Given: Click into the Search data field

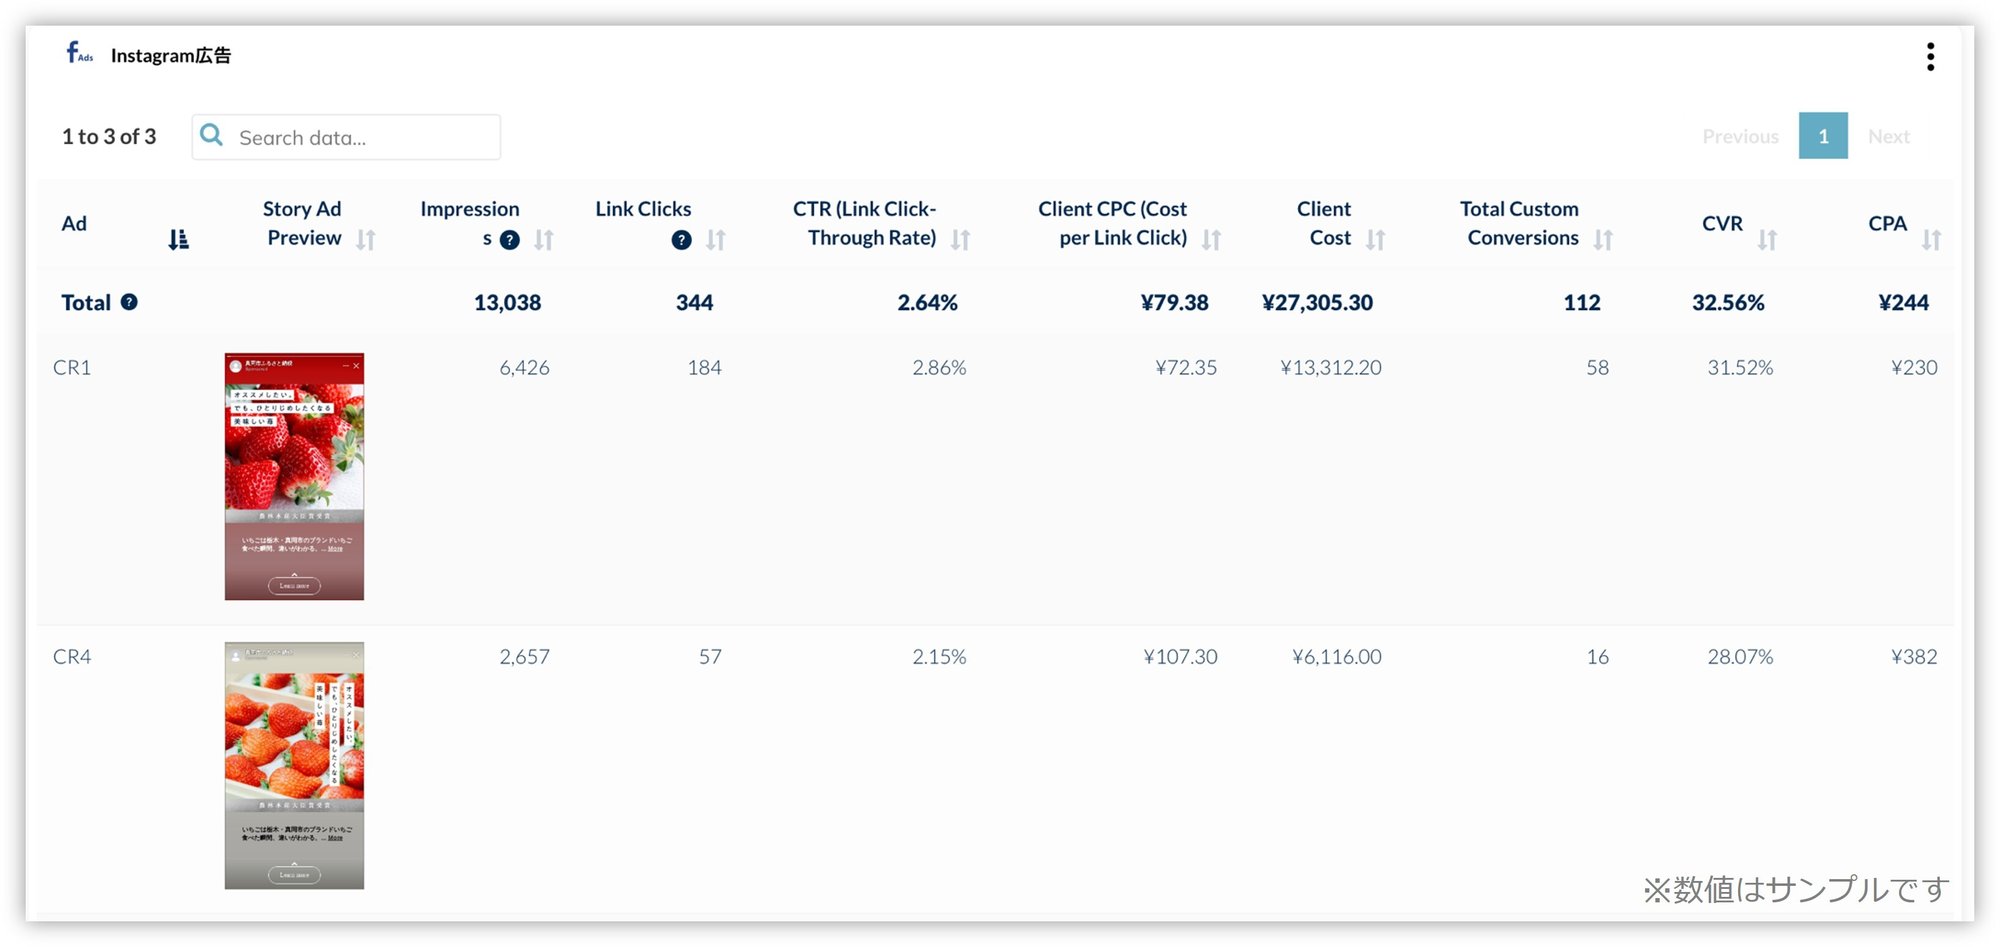Looking at the screenshot, I should point(346,137).
